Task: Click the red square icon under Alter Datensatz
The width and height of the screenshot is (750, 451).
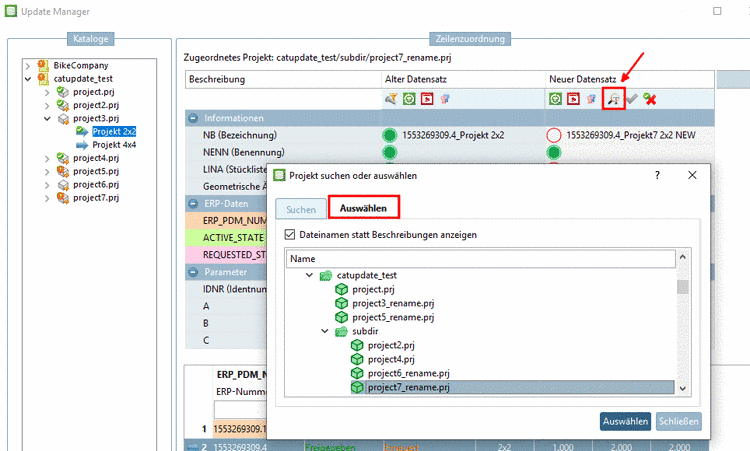Action: (427, 99)
